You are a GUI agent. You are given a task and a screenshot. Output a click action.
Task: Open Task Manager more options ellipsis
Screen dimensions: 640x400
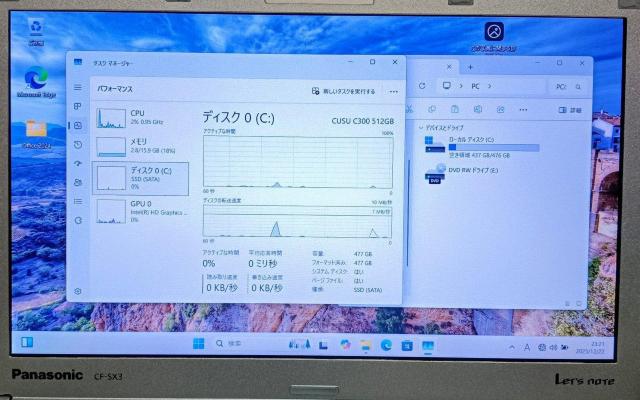(x=393, y=92)
